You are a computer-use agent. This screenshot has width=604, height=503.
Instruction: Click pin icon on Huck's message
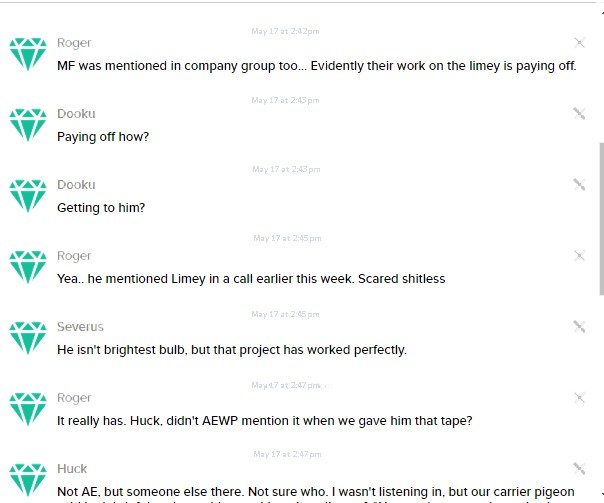pos(579,468)
